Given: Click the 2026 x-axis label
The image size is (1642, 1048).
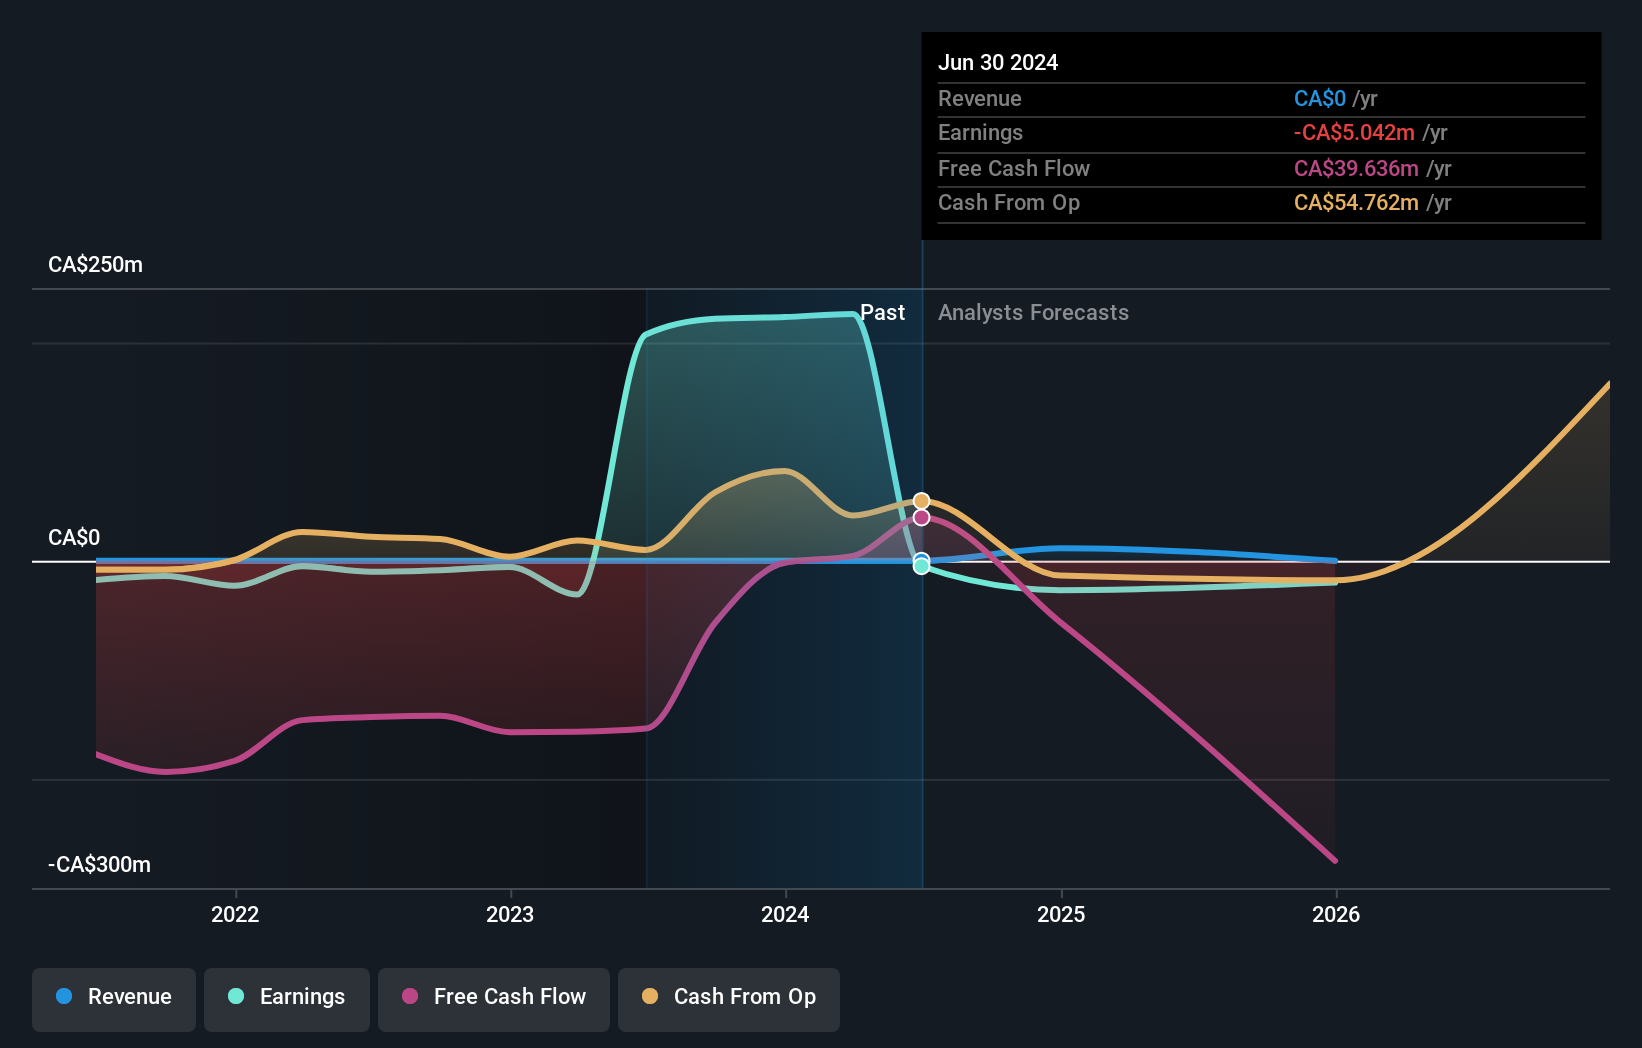Looking at the screenshot, I should click(x=1336, y=914).
